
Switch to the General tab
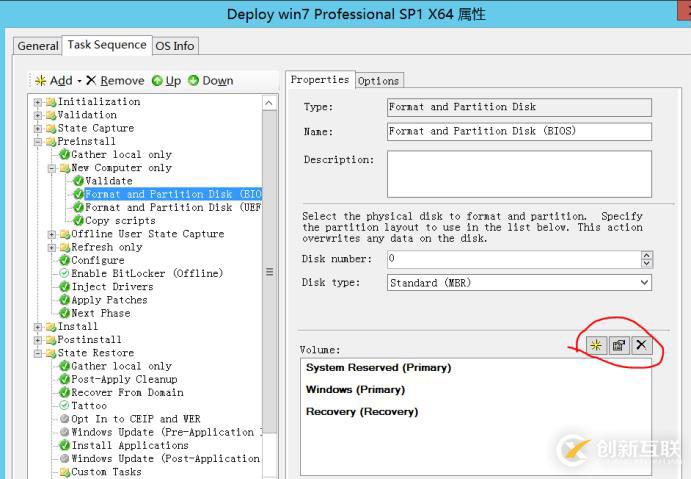tap(38, 46)
